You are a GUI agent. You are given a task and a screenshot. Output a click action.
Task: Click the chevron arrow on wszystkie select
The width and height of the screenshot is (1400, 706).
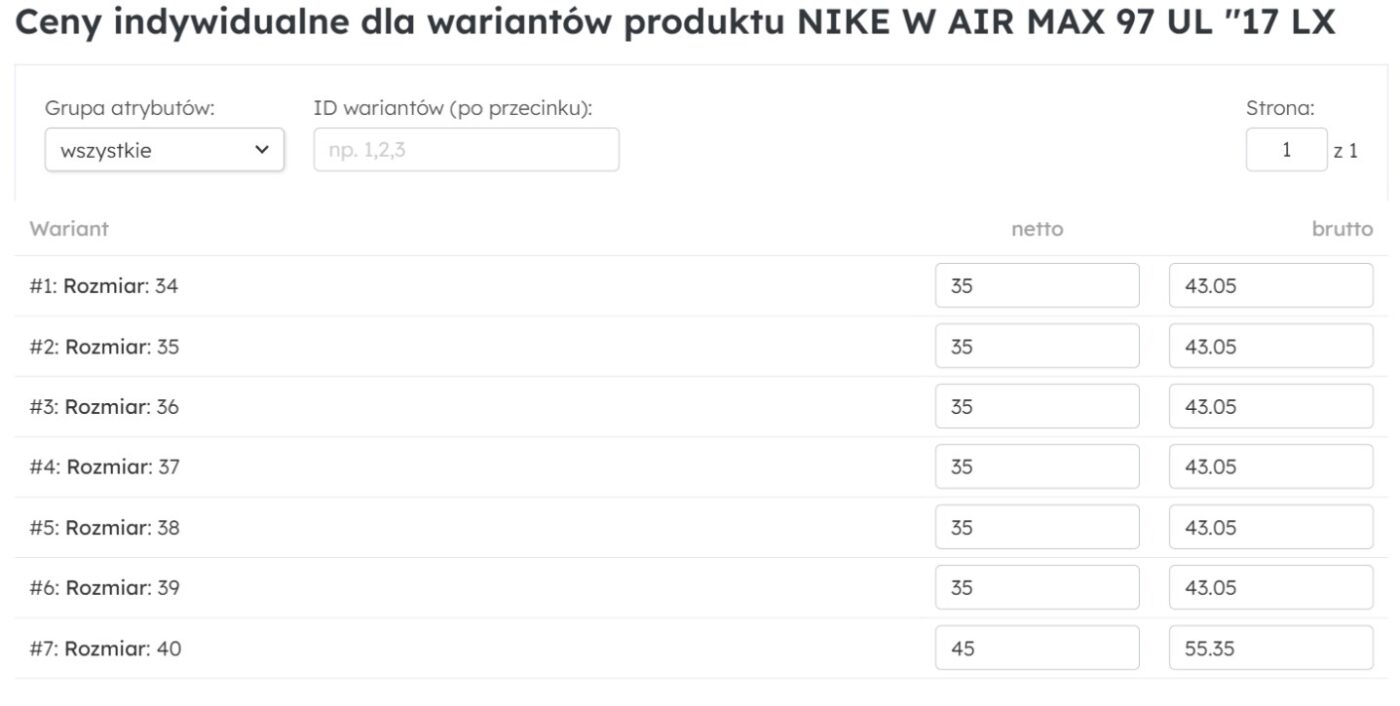tap(262, 150)
